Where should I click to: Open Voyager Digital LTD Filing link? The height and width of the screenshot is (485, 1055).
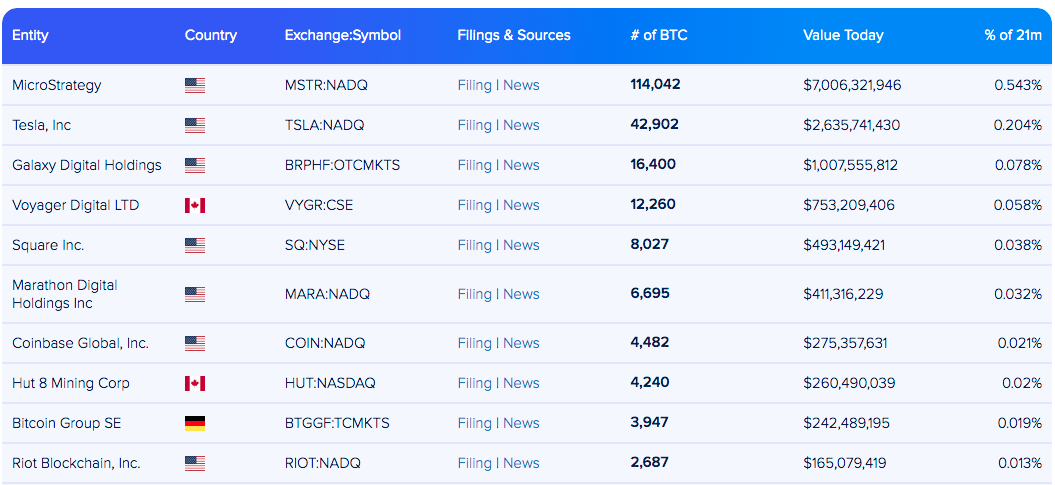pos(474,205)
